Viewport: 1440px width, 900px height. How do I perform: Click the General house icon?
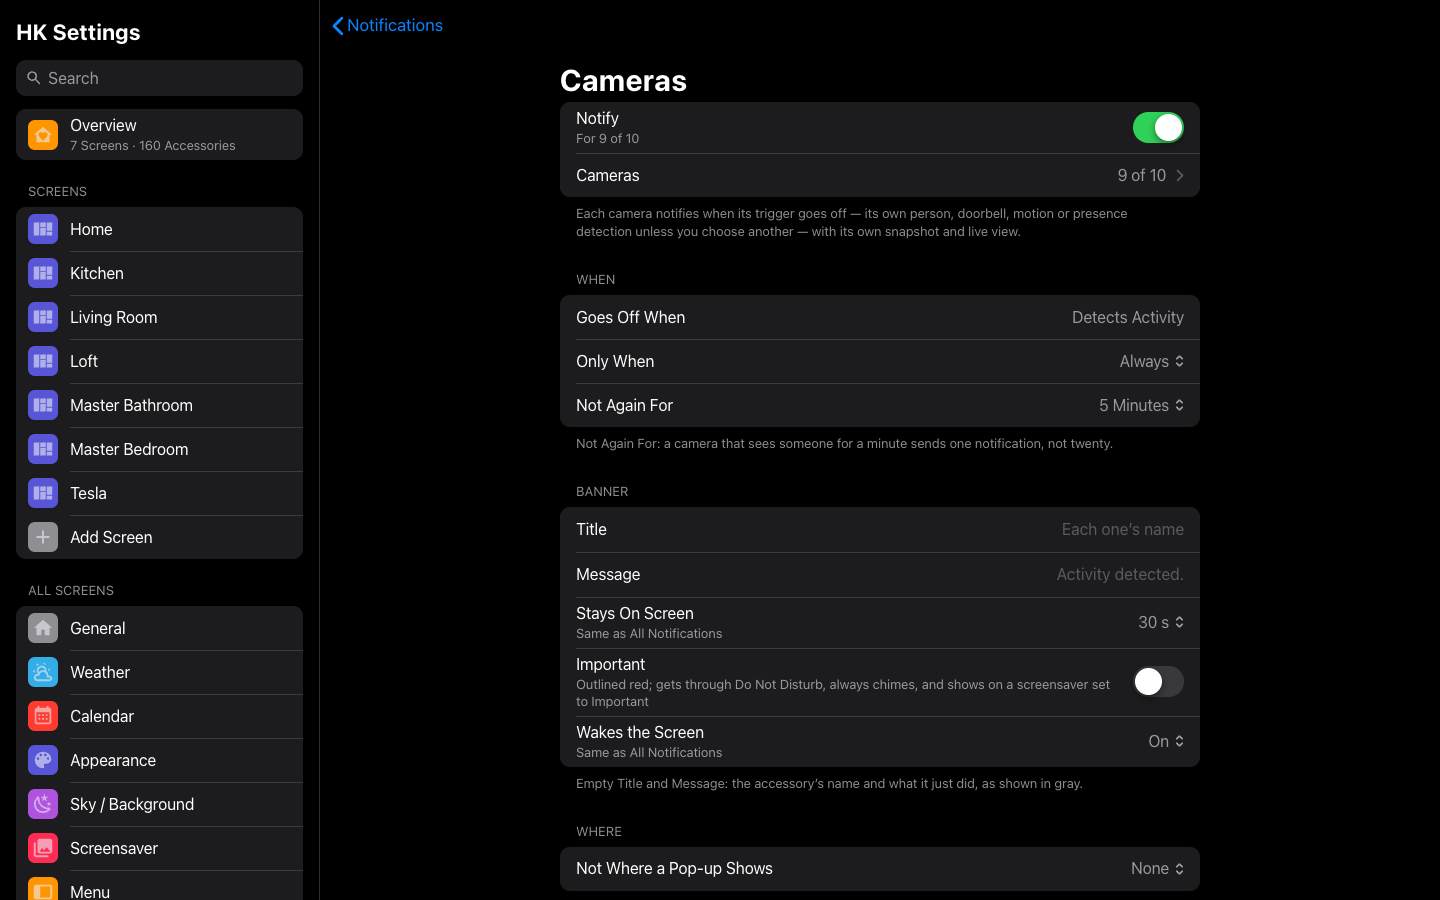(x=43, y=628)
